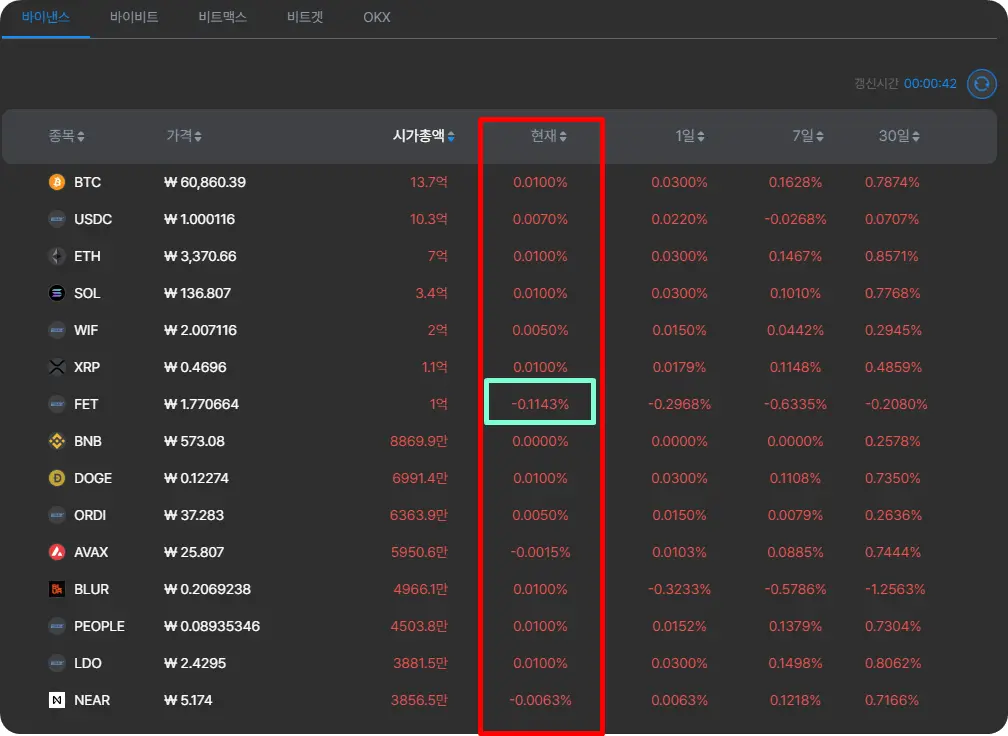Click the LDO 30-day rate 0.8062%
The width and height of the screenshot is (1008, 736).
pos(892,663)
